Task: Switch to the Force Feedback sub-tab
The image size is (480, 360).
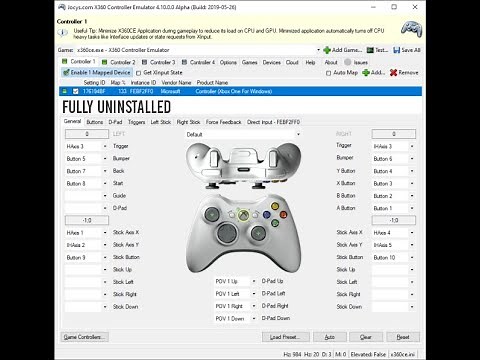Action: pyautogui.click(x=223, y=122)
